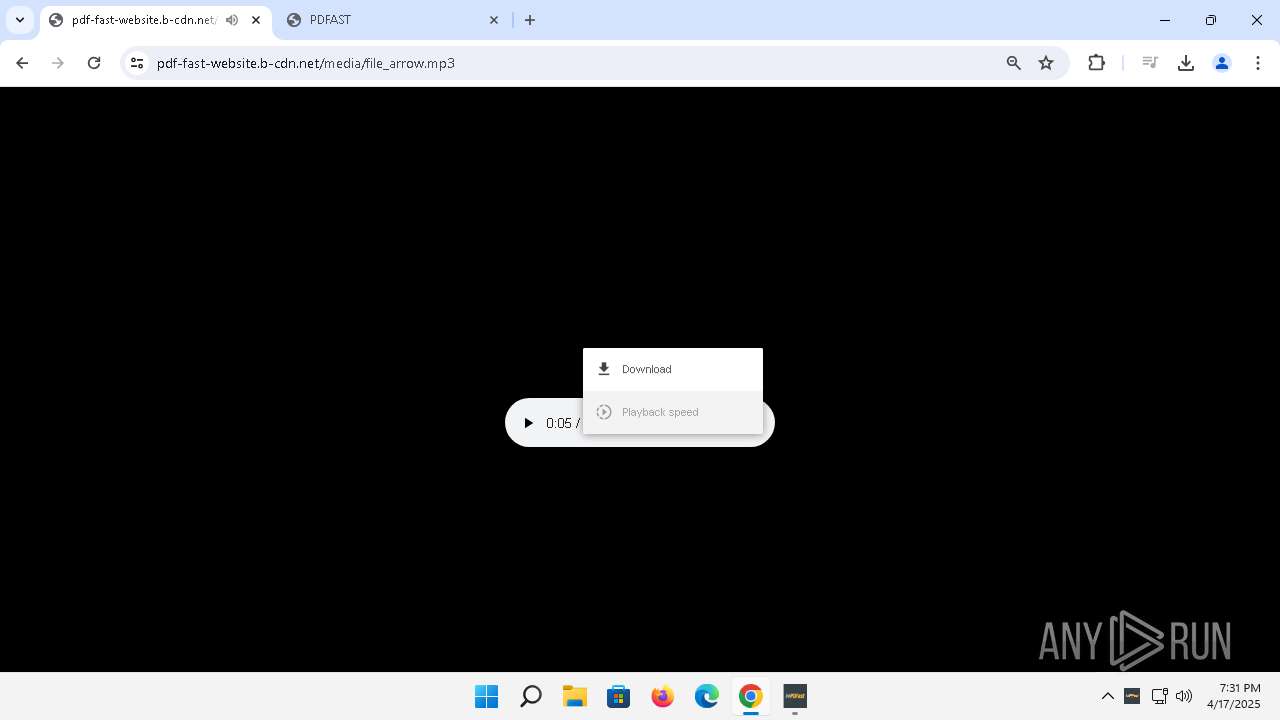Close the pdf-fast-website tab
The image size is (1280, 720).
click(x=255, y=20)
